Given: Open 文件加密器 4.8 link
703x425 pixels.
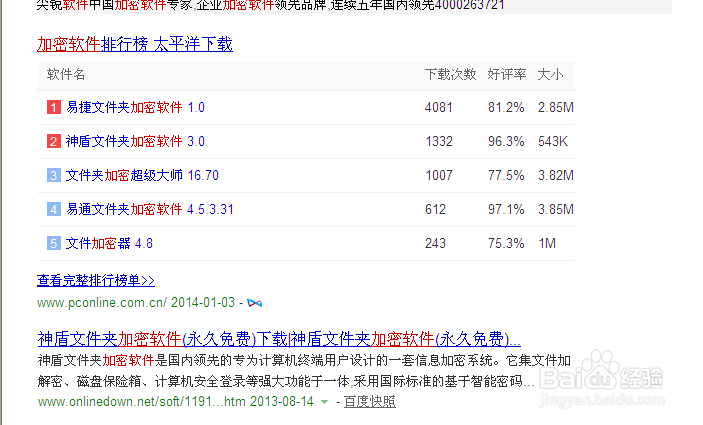Looking at the screenshot, I should (109, 243).
